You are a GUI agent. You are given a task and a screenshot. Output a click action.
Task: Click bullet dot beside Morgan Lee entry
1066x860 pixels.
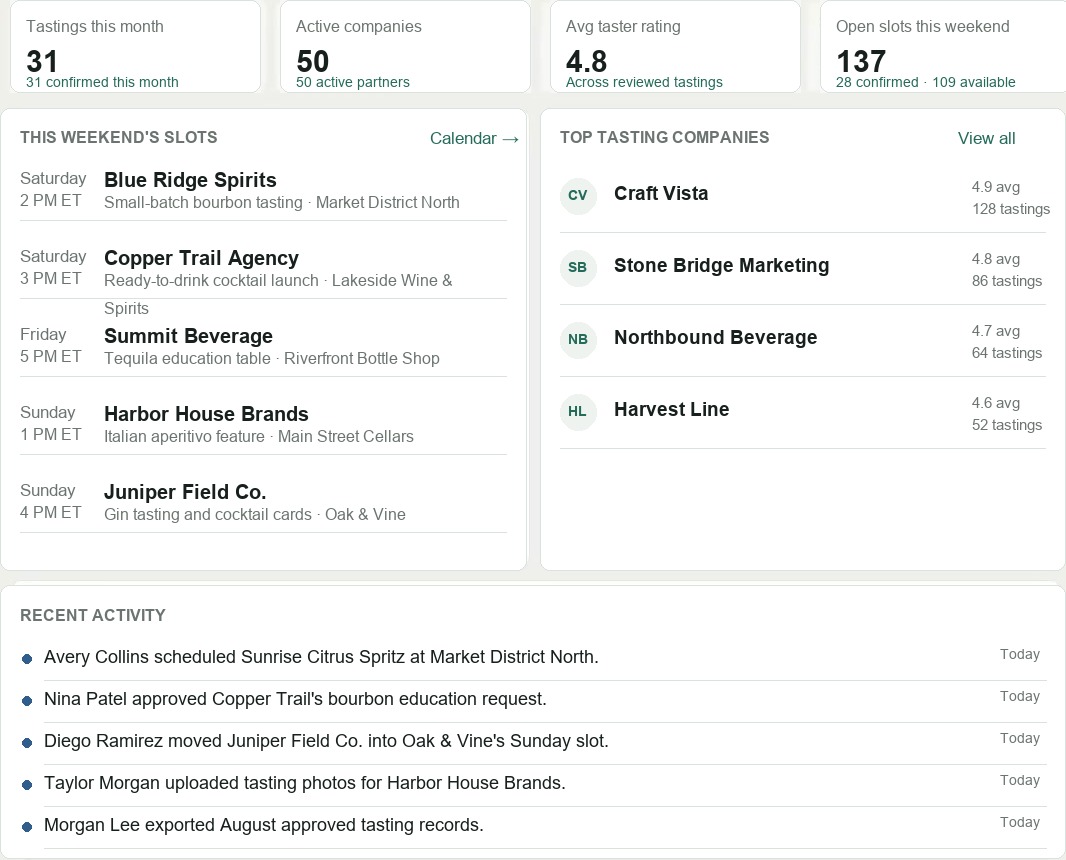pos(27,827)
